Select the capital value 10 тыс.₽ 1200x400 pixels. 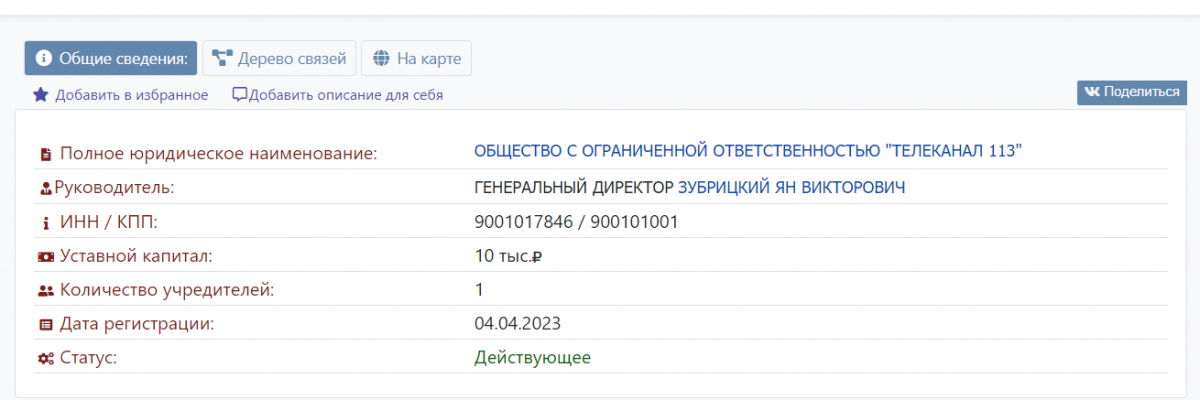[x=508, y=256]
